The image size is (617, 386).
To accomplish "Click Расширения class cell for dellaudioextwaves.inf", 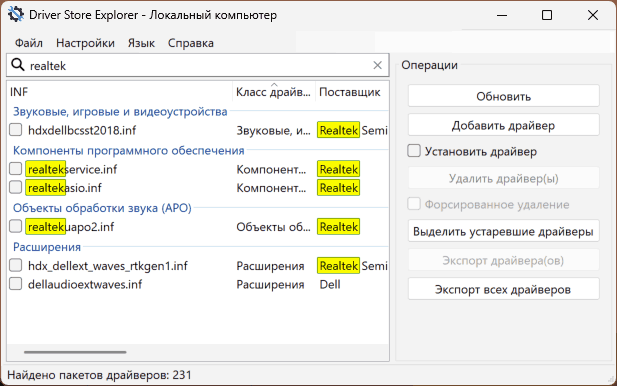I will coord(270,284).
